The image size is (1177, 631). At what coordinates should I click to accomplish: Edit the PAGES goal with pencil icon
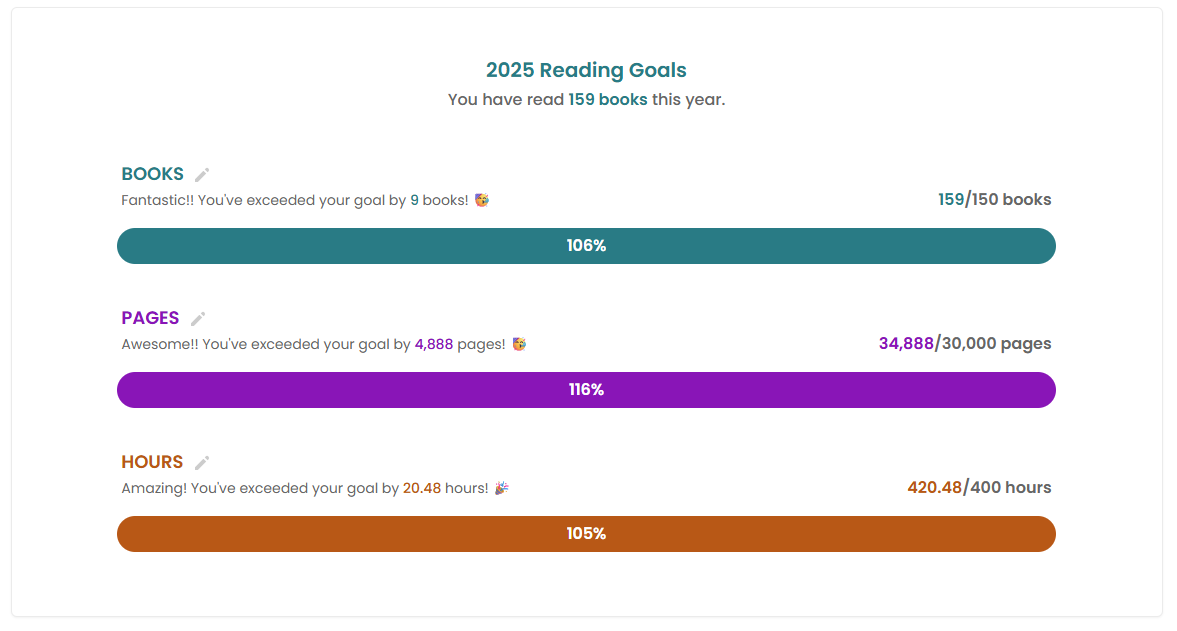coord(198,319)
